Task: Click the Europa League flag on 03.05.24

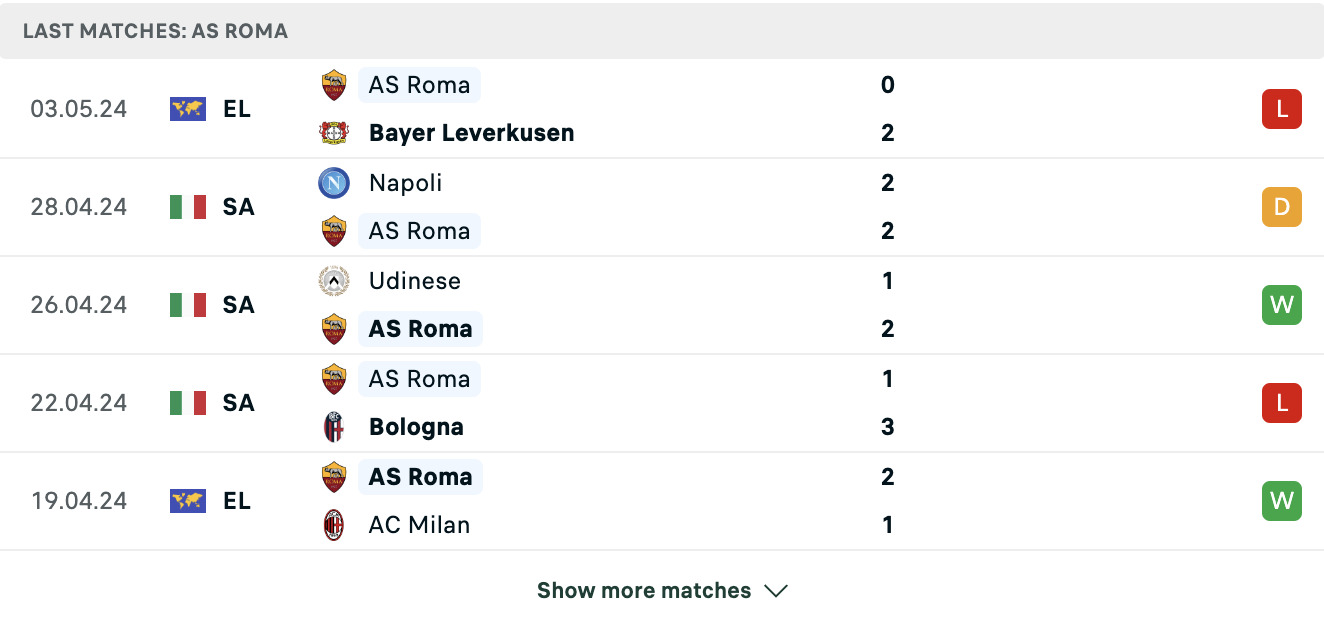Action: pos(188,109)
